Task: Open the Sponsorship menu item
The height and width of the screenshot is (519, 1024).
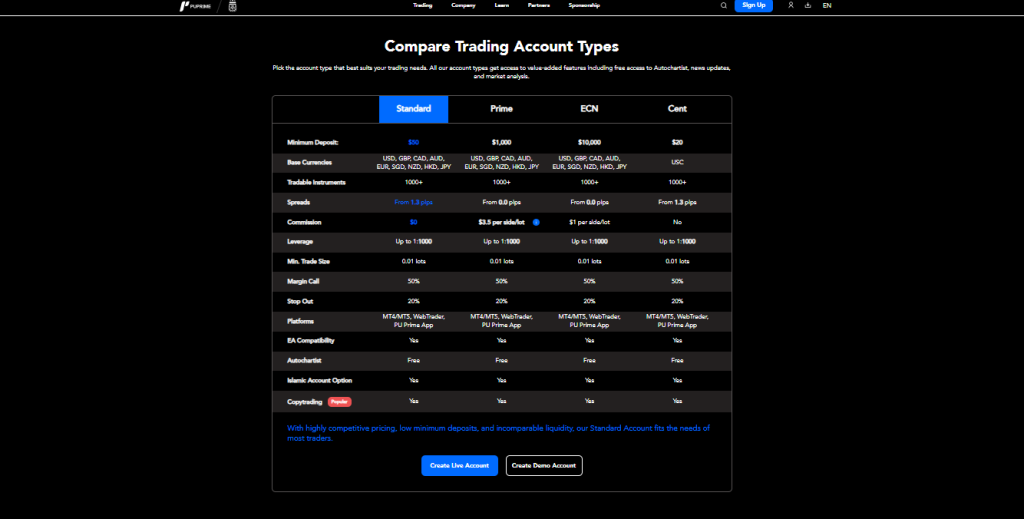Action: [584, 5]
